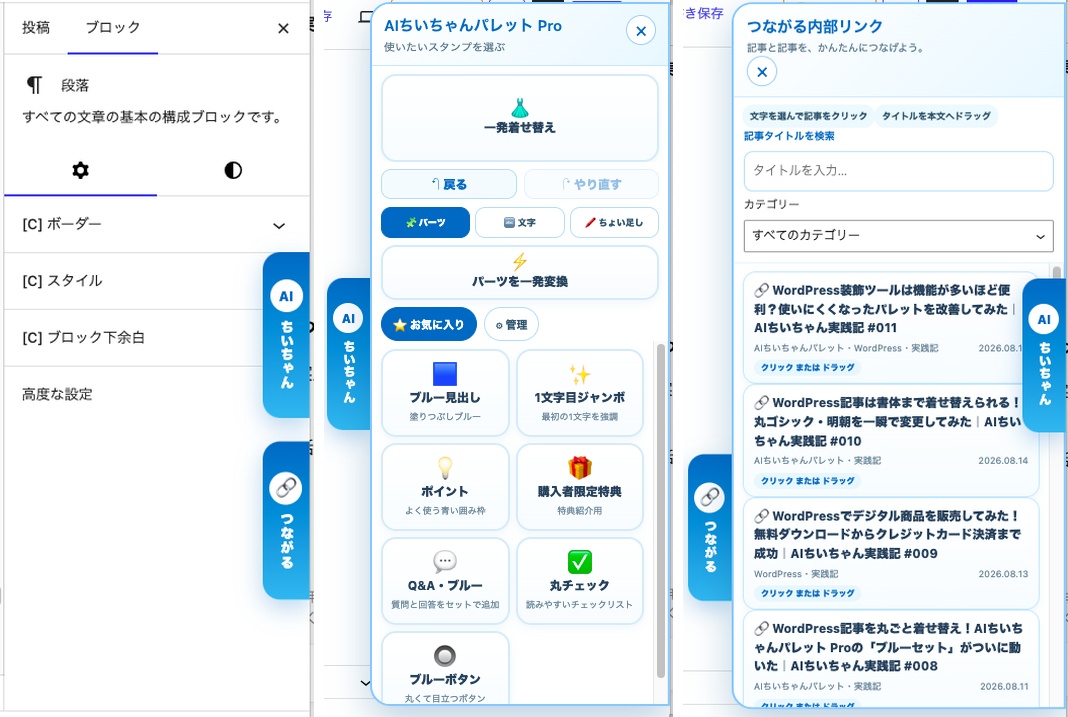1068x717 pixels.
Task: Click クリック または ドラッグ badge on article #010
Action: tap(808, 481)
